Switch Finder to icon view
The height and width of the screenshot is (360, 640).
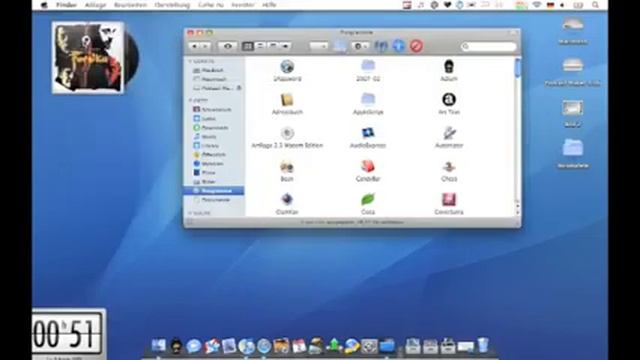[x=247, y=46]
